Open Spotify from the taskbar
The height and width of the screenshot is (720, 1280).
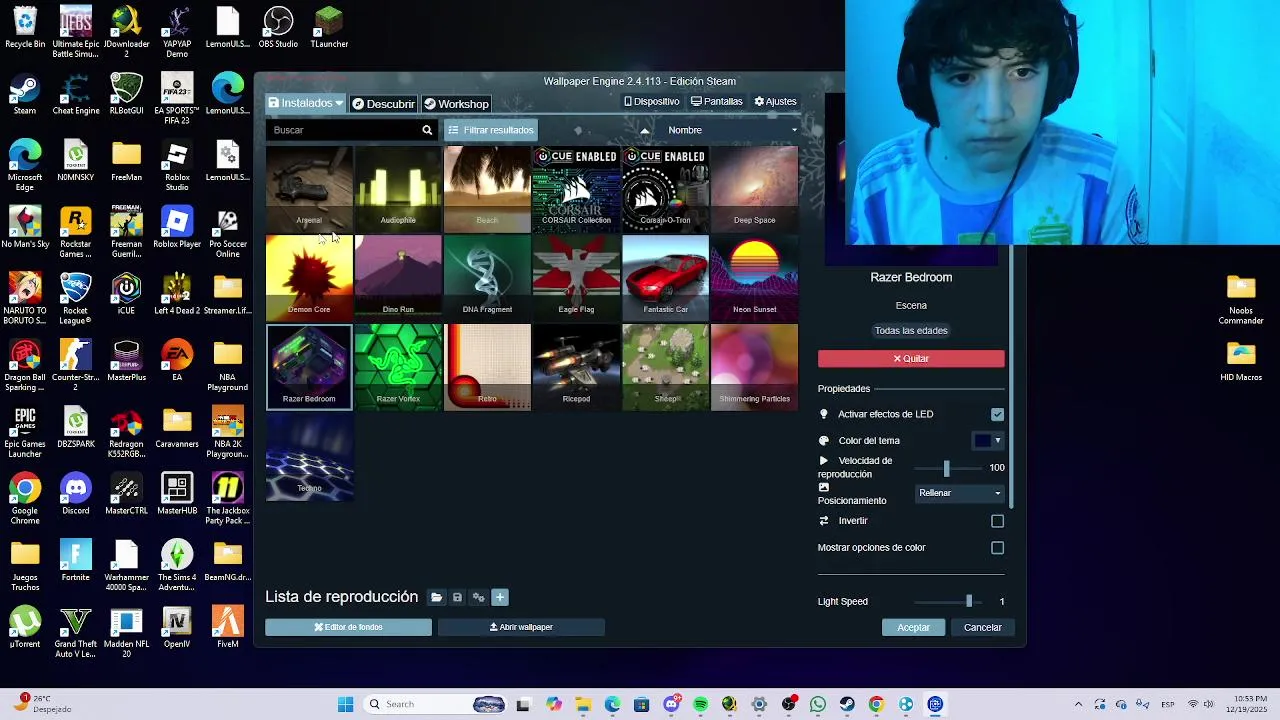click(700, 704)
